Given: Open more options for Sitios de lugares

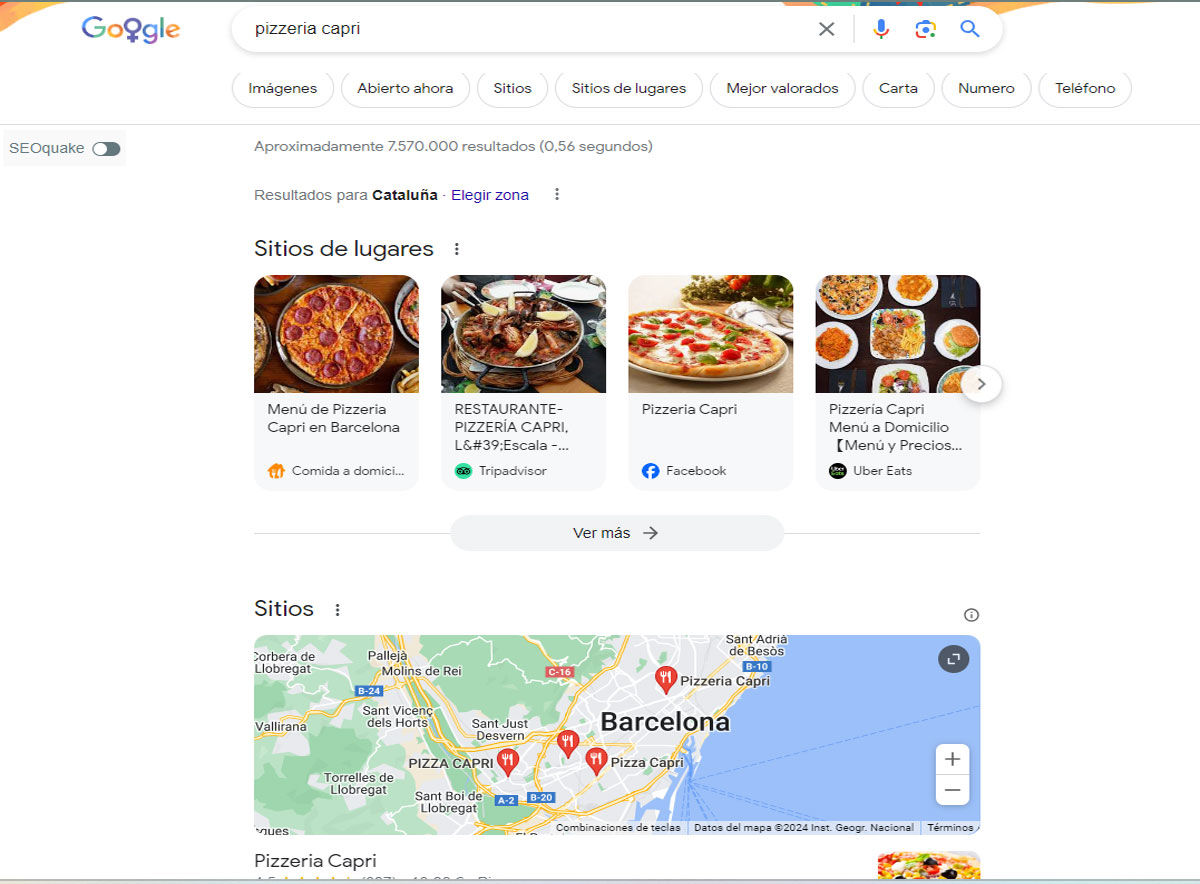Looking at the screenshot, I should 457,249.
